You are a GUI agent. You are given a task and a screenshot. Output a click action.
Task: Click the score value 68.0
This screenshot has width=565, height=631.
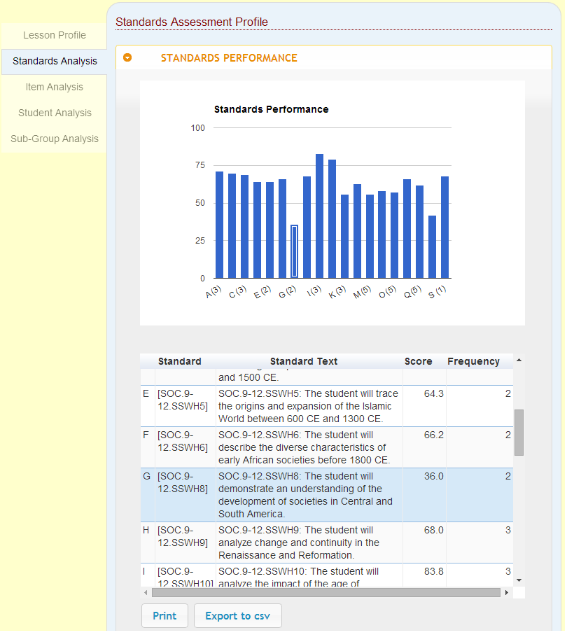click(433, 530)
